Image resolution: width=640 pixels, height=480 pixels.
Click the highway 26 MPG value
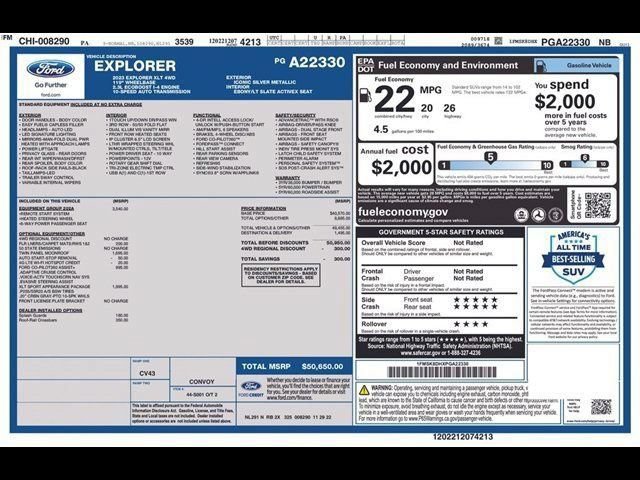pos(449,108)
